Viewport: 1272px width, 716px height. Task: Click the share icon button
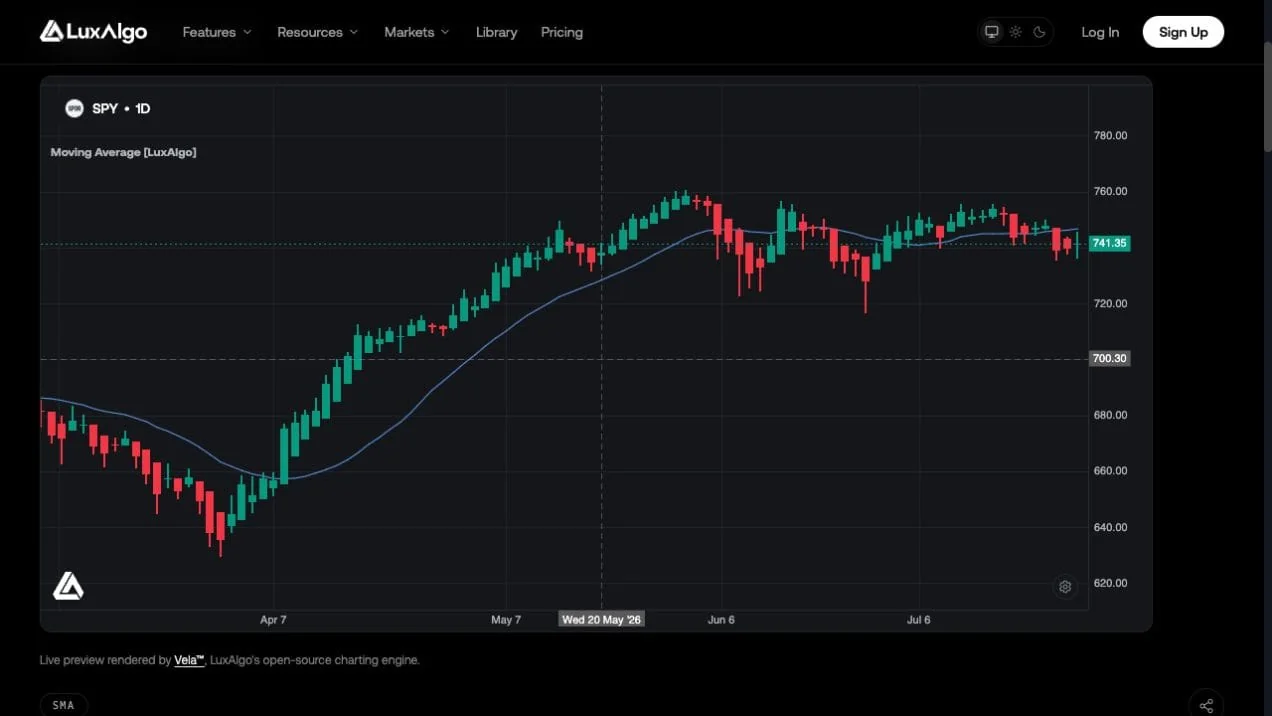[1206, 705]
